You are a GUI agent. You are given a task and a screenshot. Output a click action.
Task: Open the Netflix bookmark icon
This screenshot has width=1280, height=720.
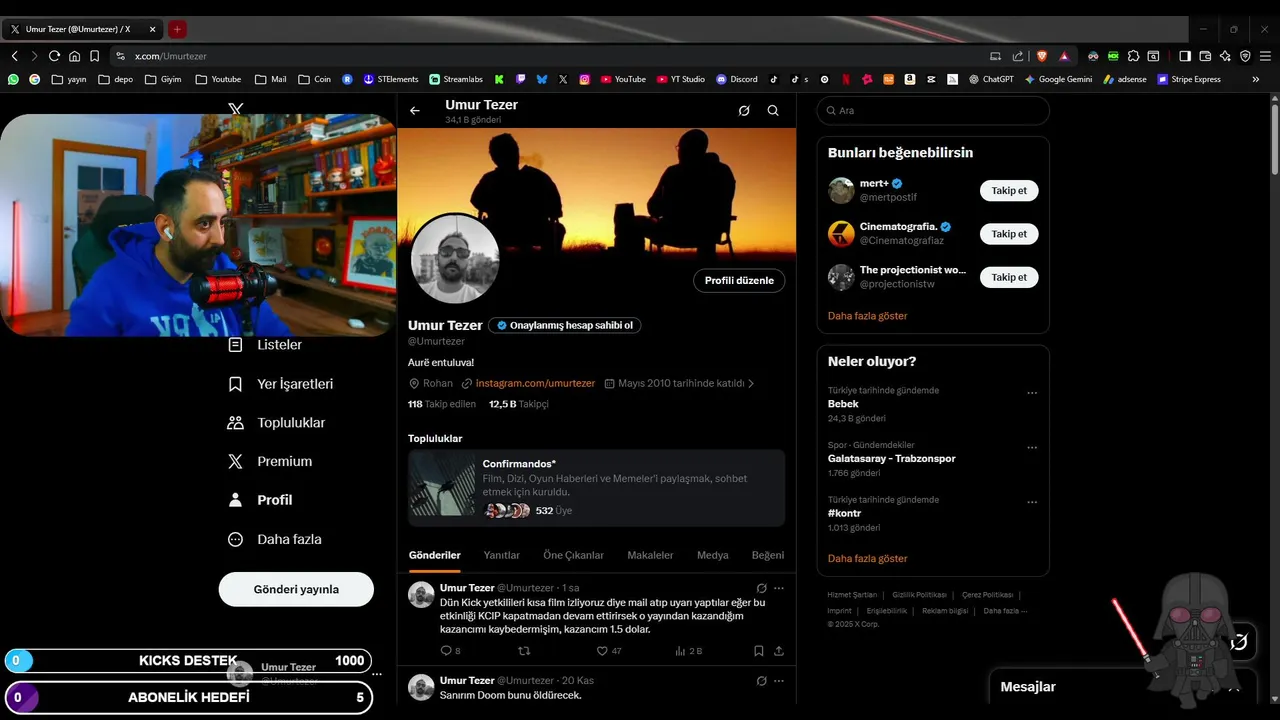[x=846, y=79]
